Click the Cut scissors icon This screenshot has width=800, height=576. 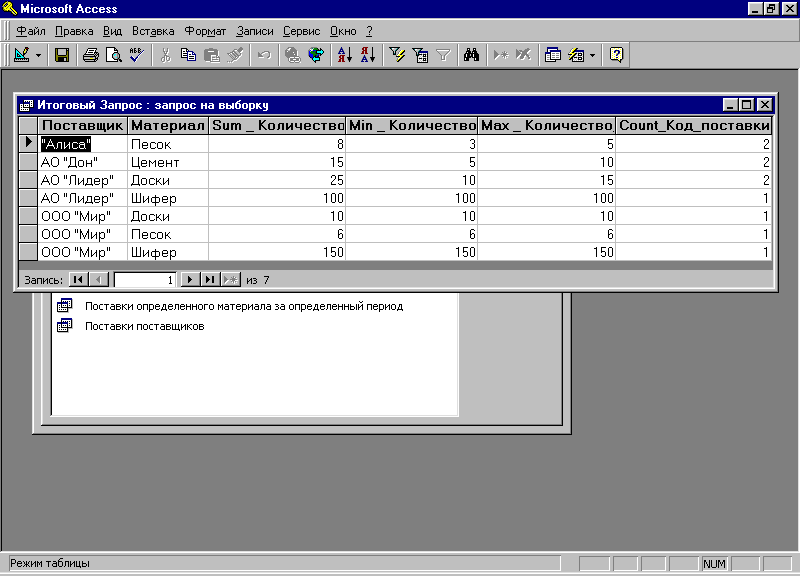pyautogui.click(x=165, y=55)
